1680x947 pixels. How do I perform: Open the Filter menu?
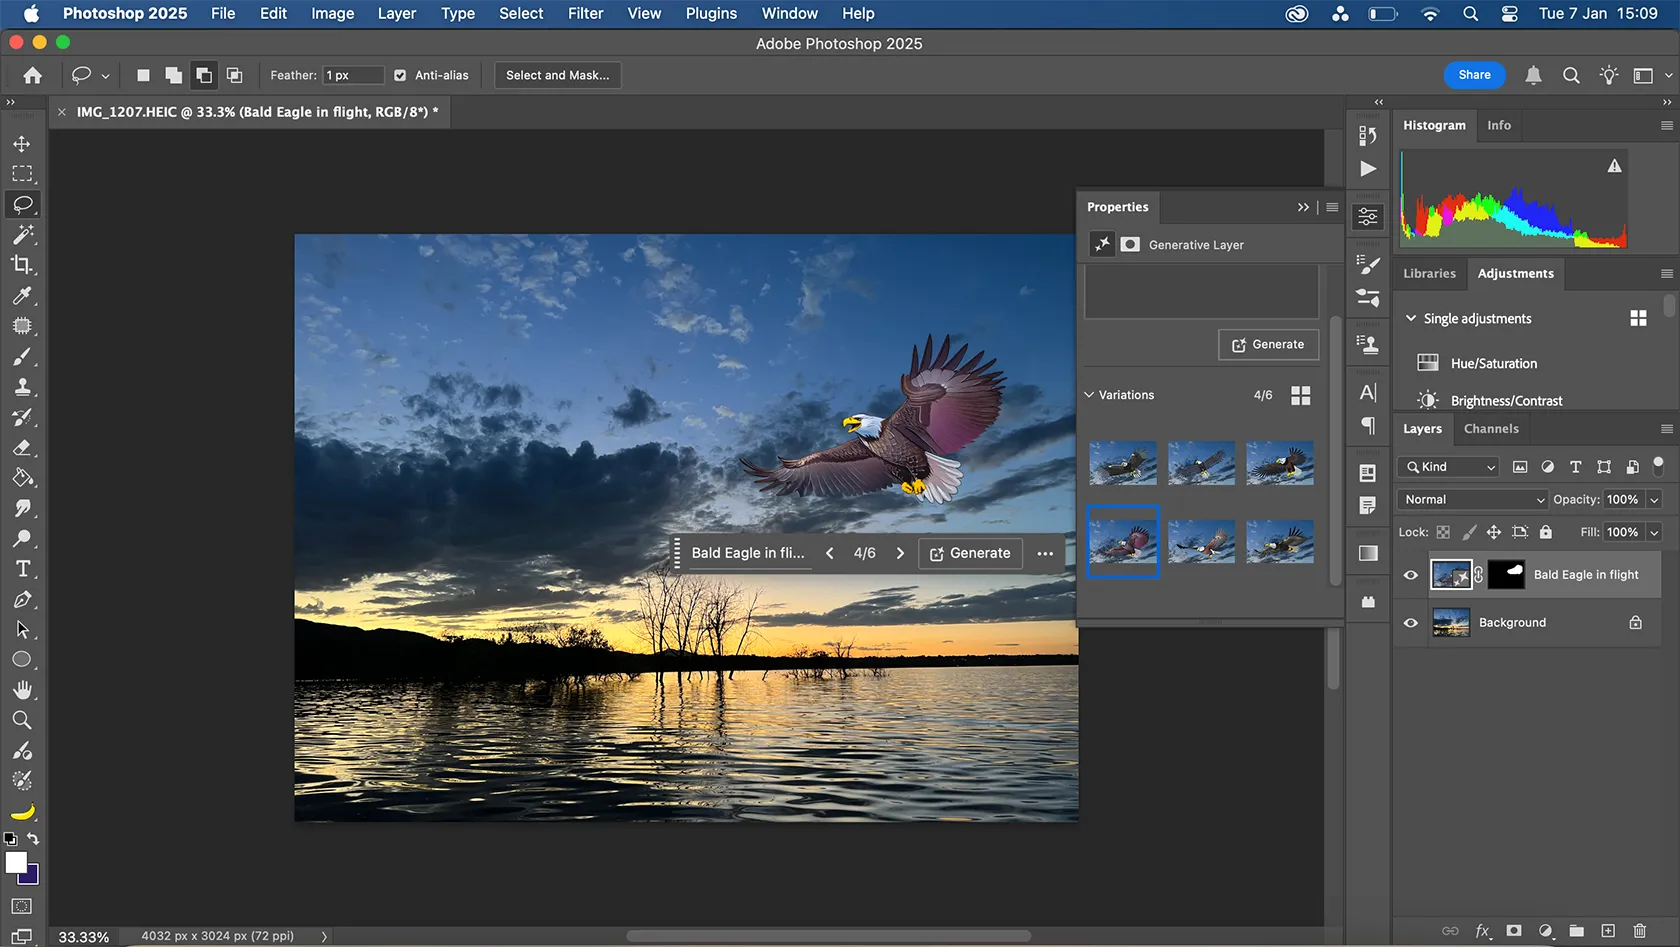click(585, 13)
